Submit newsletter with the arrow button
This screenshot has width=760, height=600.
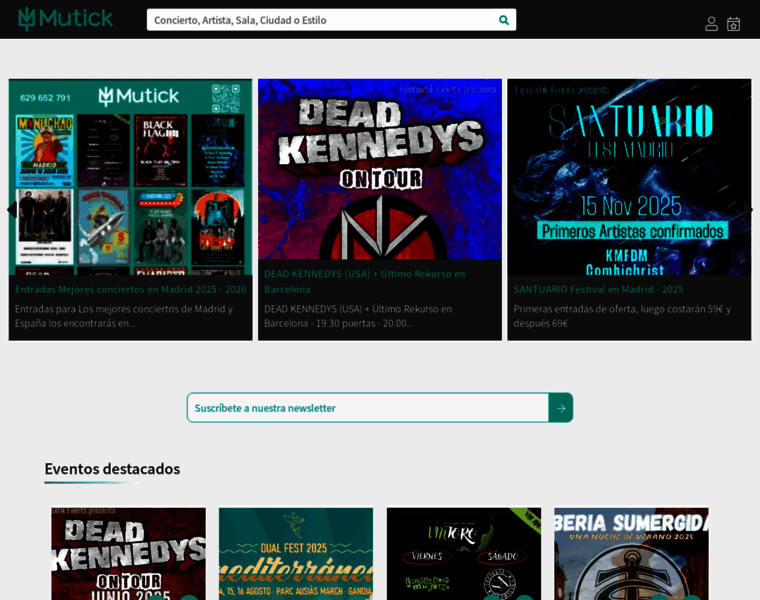561,408
